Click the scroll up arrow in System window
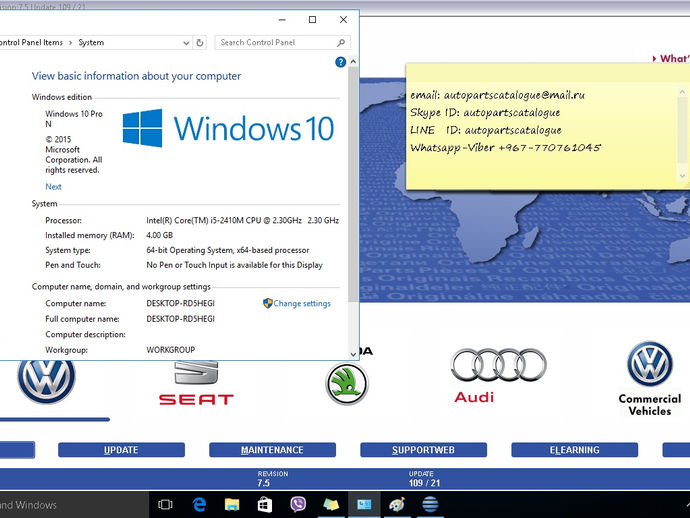Screen dimensions: 690x518 [x=353, y=62]
